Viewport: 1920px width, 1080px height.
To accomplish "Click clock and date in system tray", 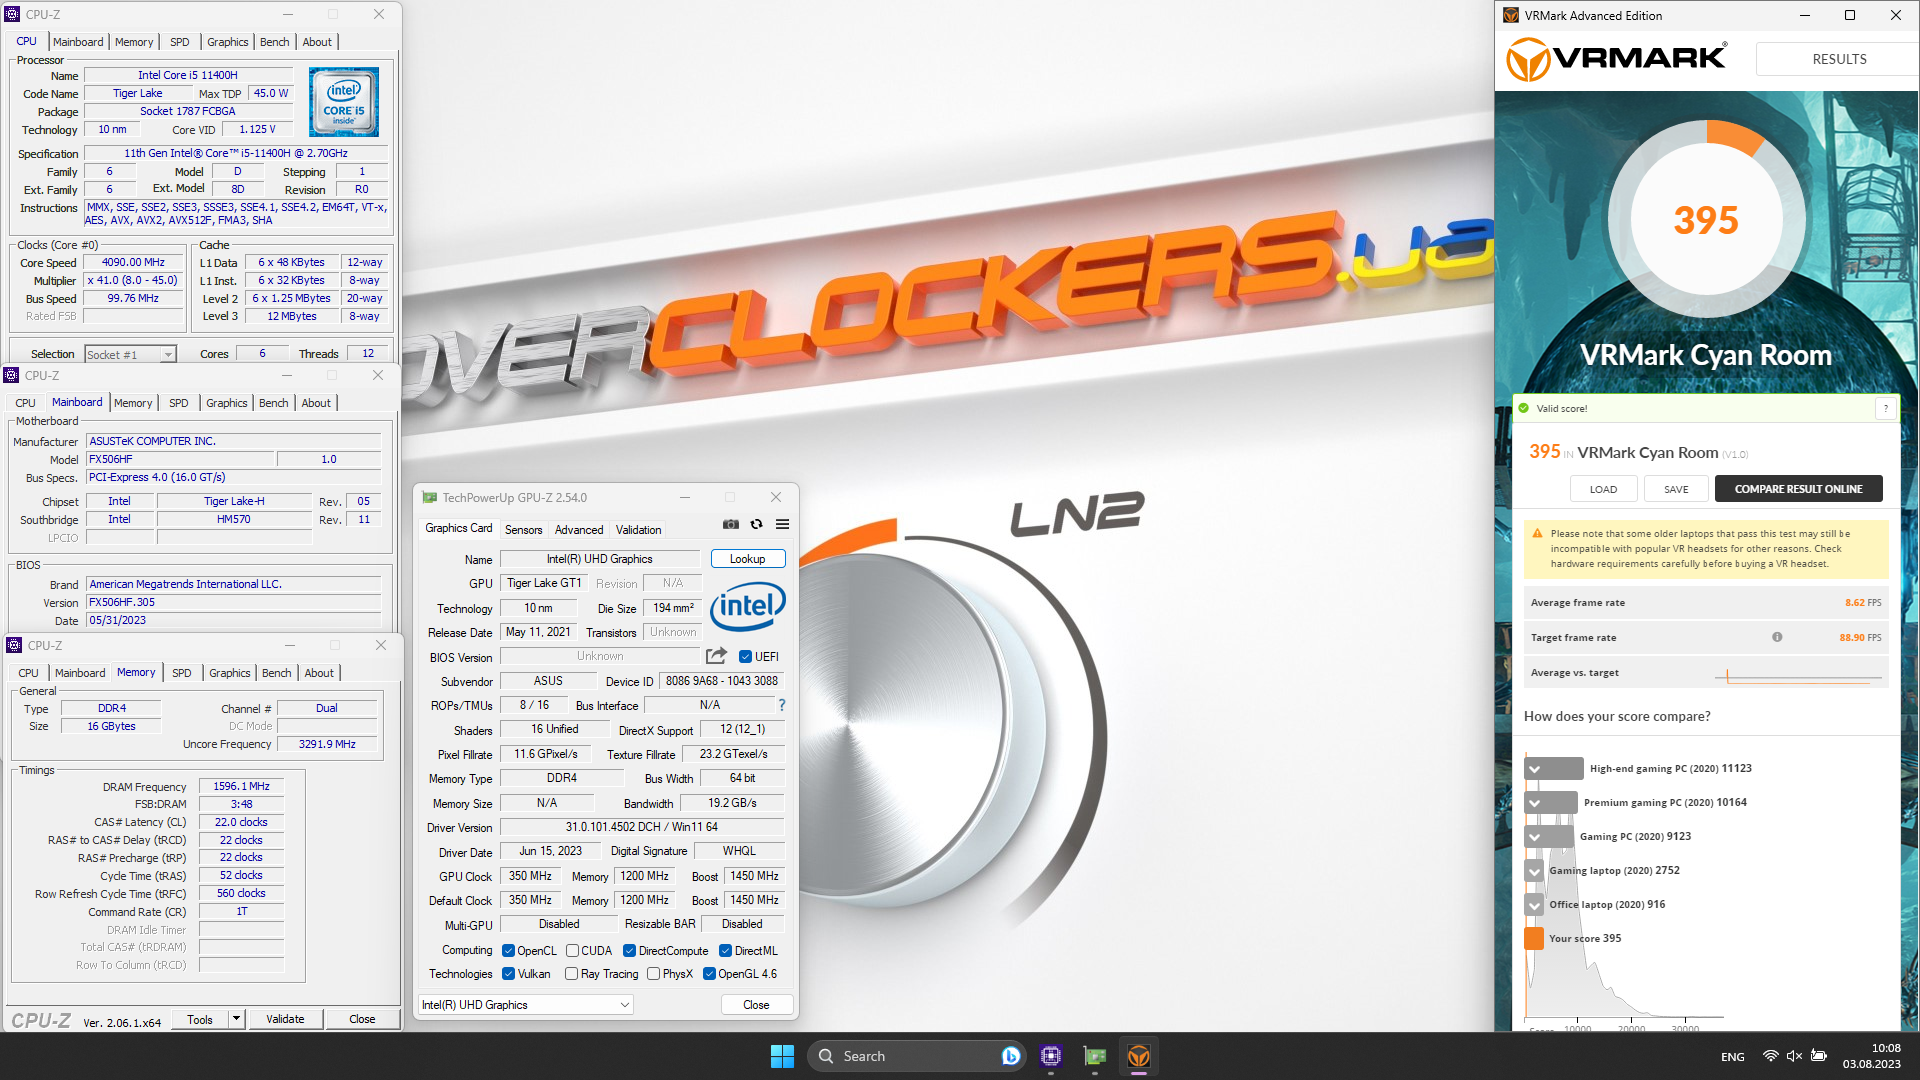I will click(1871, 1056).
